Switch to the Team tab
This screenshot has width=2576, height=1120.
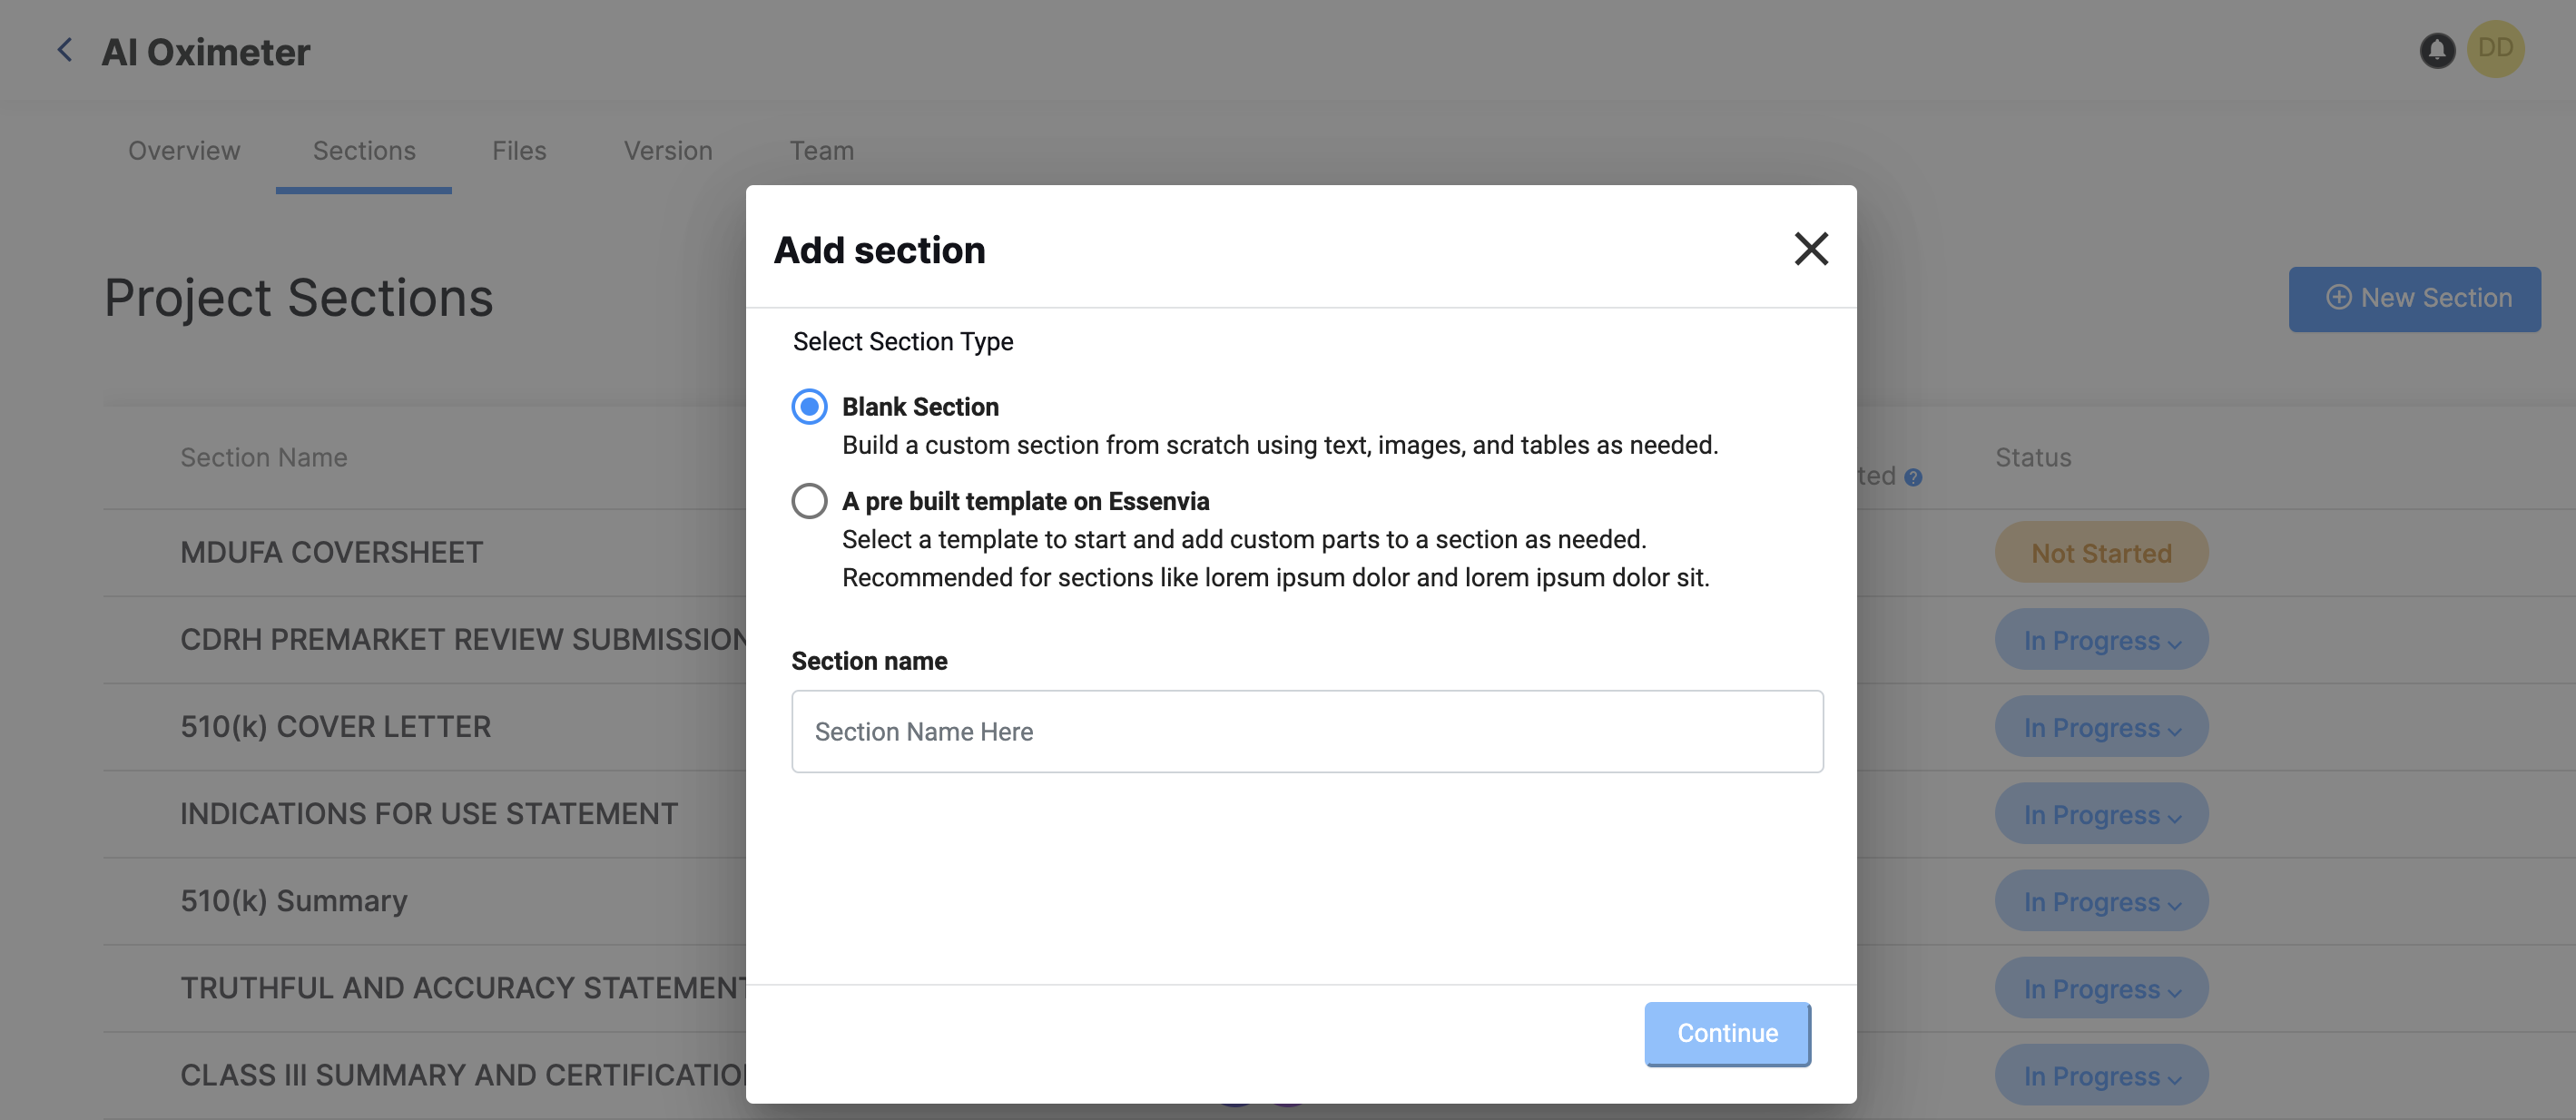(x=822, y=151)
